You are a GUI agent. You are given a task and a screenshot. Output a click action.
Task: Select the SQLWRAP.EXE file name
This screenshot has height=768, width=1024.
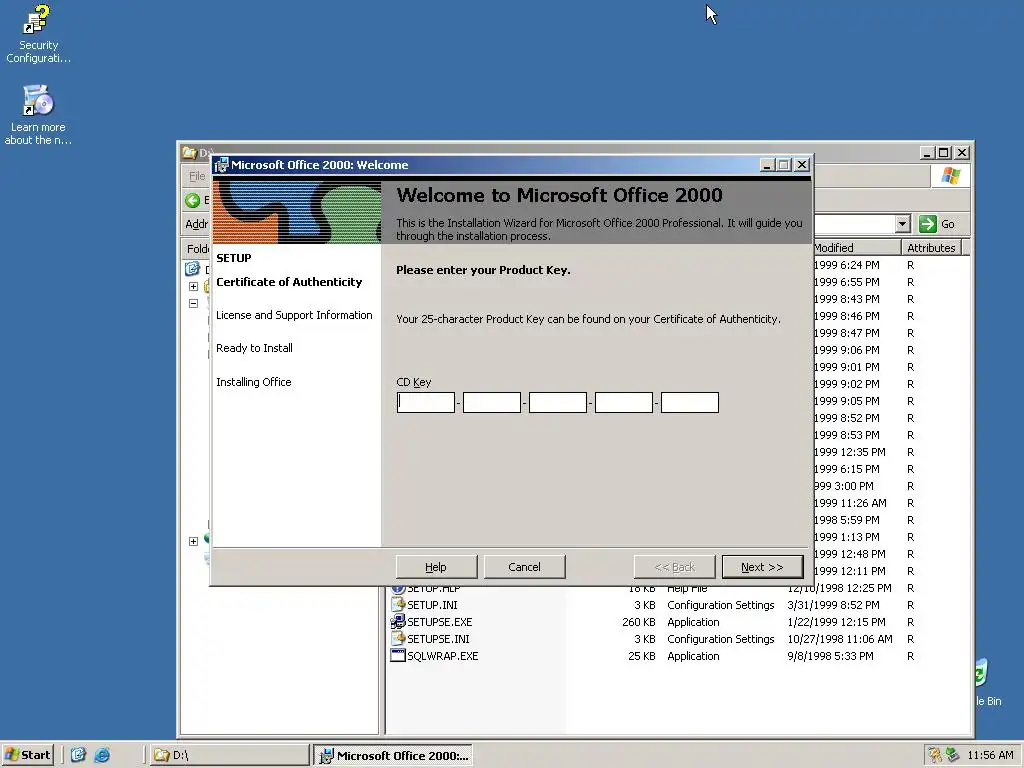(x=443, y=656)
